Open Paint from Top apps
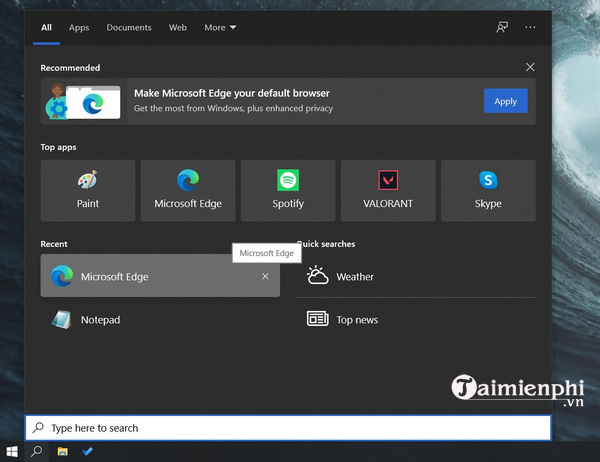600x462 pixels. pos(88,190)
